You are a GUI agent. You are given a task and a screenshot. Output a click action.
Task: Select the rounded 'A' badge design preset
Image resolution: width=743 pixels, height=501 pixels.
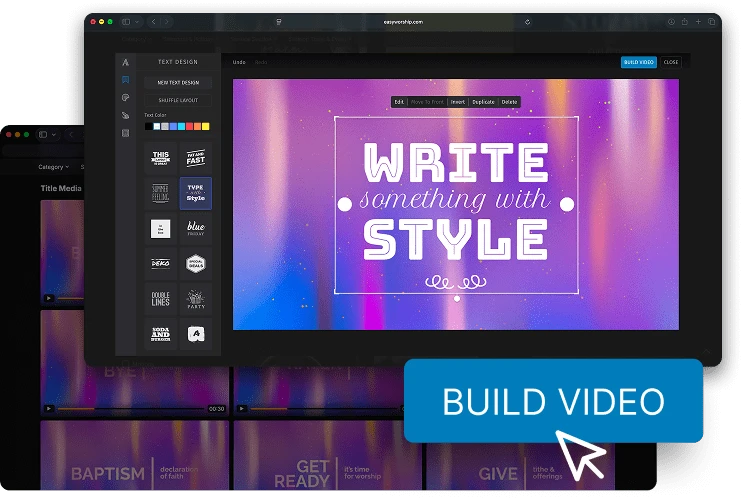click(196, 334)
